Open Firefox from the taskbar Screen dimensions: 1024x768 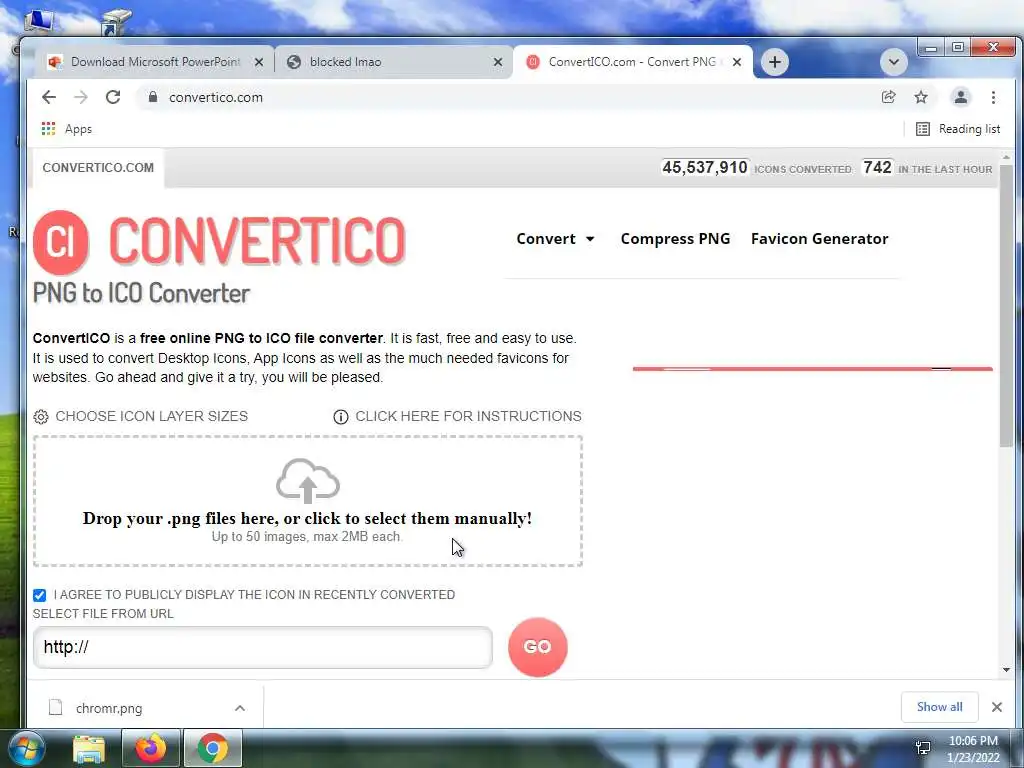click(150, 748)
